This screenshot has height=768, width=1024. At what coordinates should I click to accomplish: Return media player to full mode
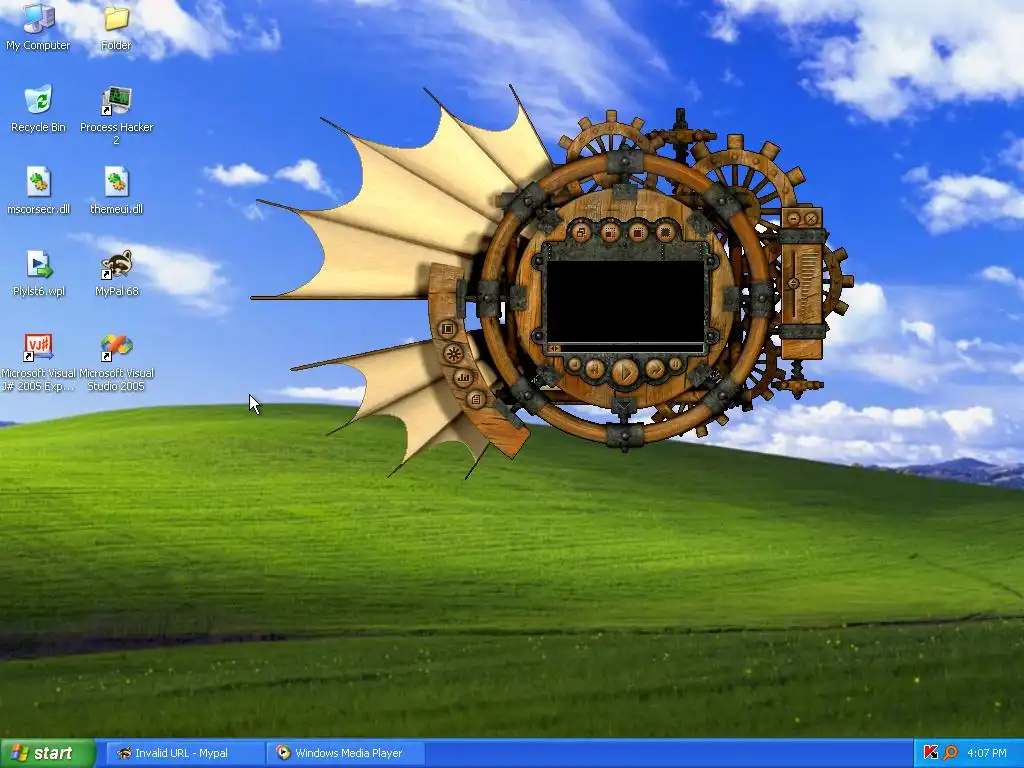click(581, 232)
